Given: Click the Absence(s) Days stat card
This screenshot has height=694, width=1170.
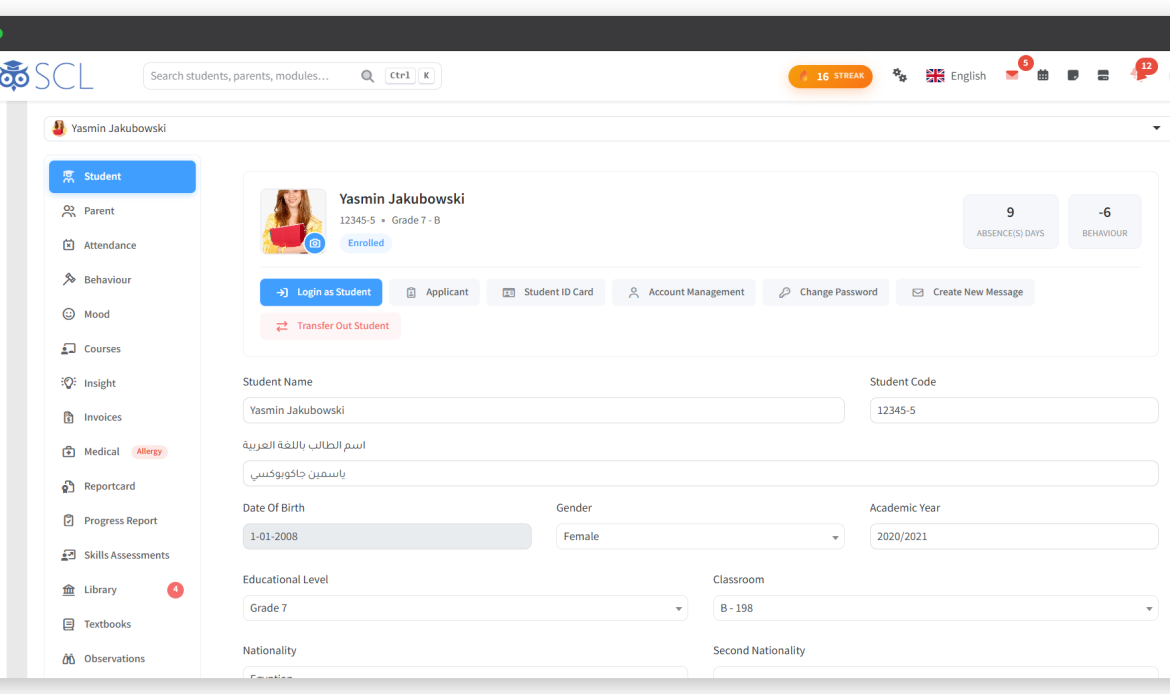Looking at the screenshot, I should click(1010, 222).
